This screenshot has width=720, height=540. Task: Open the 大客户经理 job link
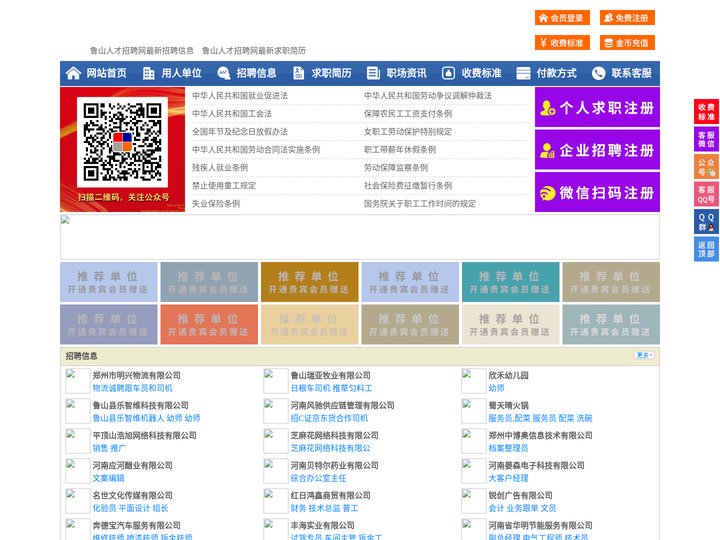pos(508,478)
